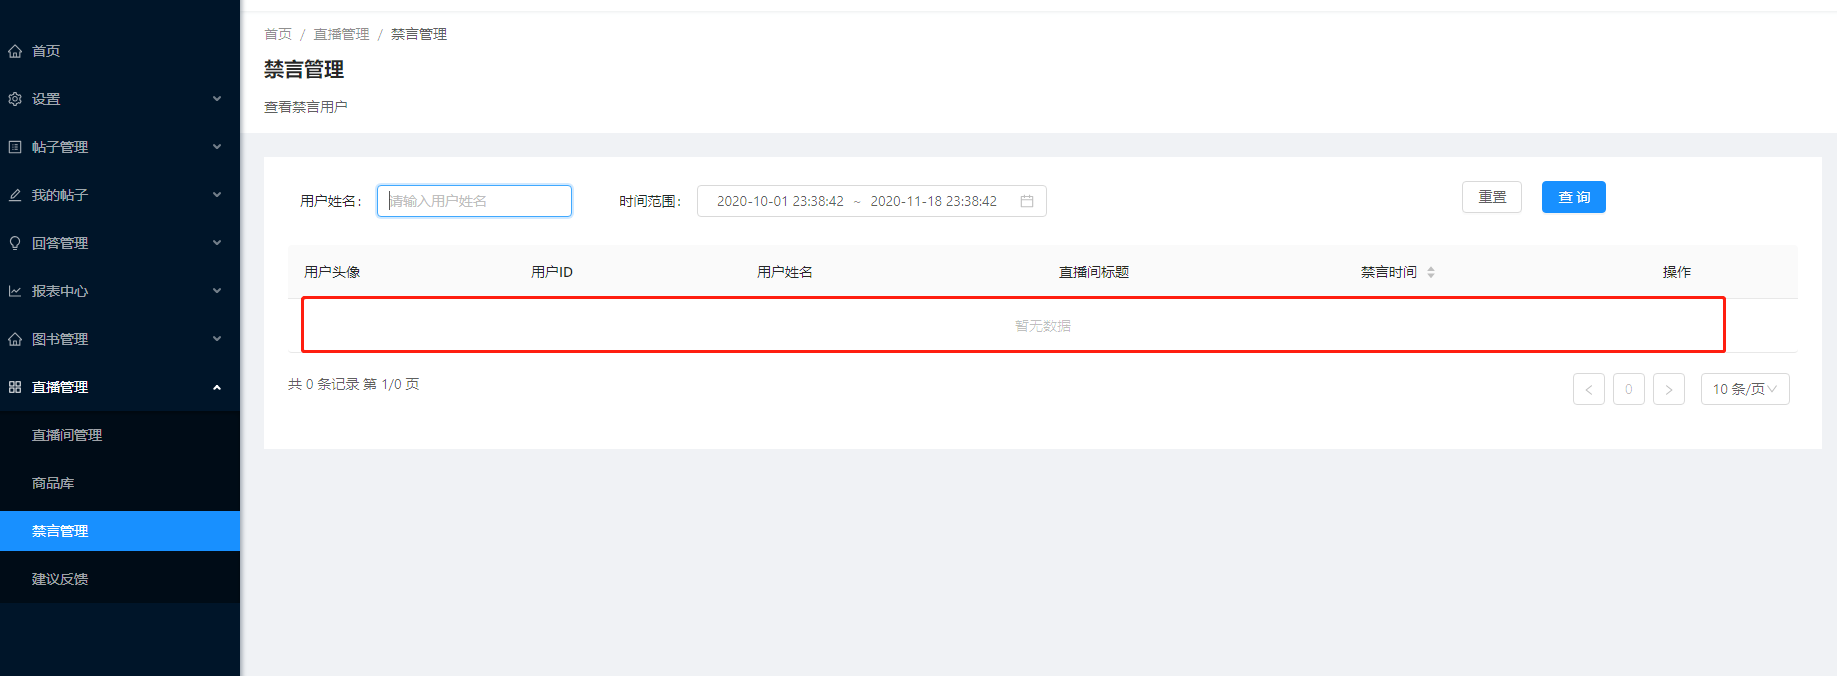Follow the 直播管理 breadcrumb link
This screenshot has height=676, width=1837.
click(x=342, y=34)
